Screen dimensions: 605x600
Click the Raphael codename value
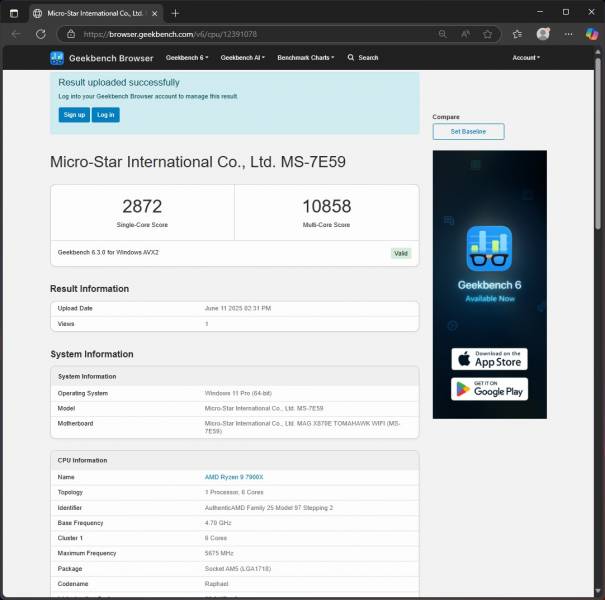(216, 584)
